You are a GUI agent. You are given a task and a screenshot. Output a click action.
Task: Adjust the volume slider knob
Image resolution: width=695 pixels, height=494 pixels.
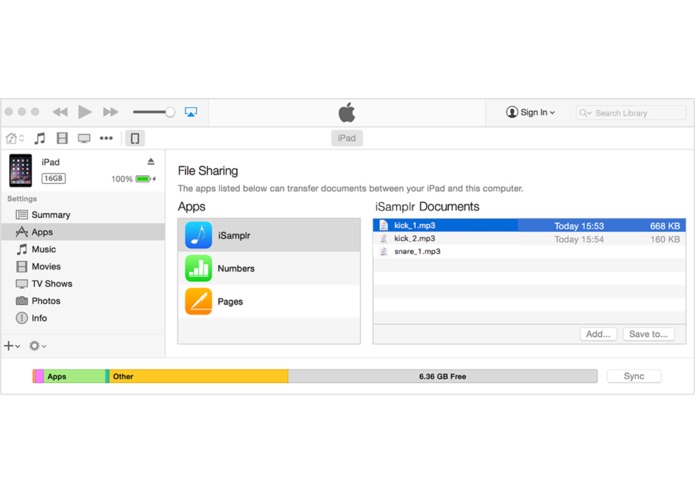pyautogui.click(x=170, y=113)
